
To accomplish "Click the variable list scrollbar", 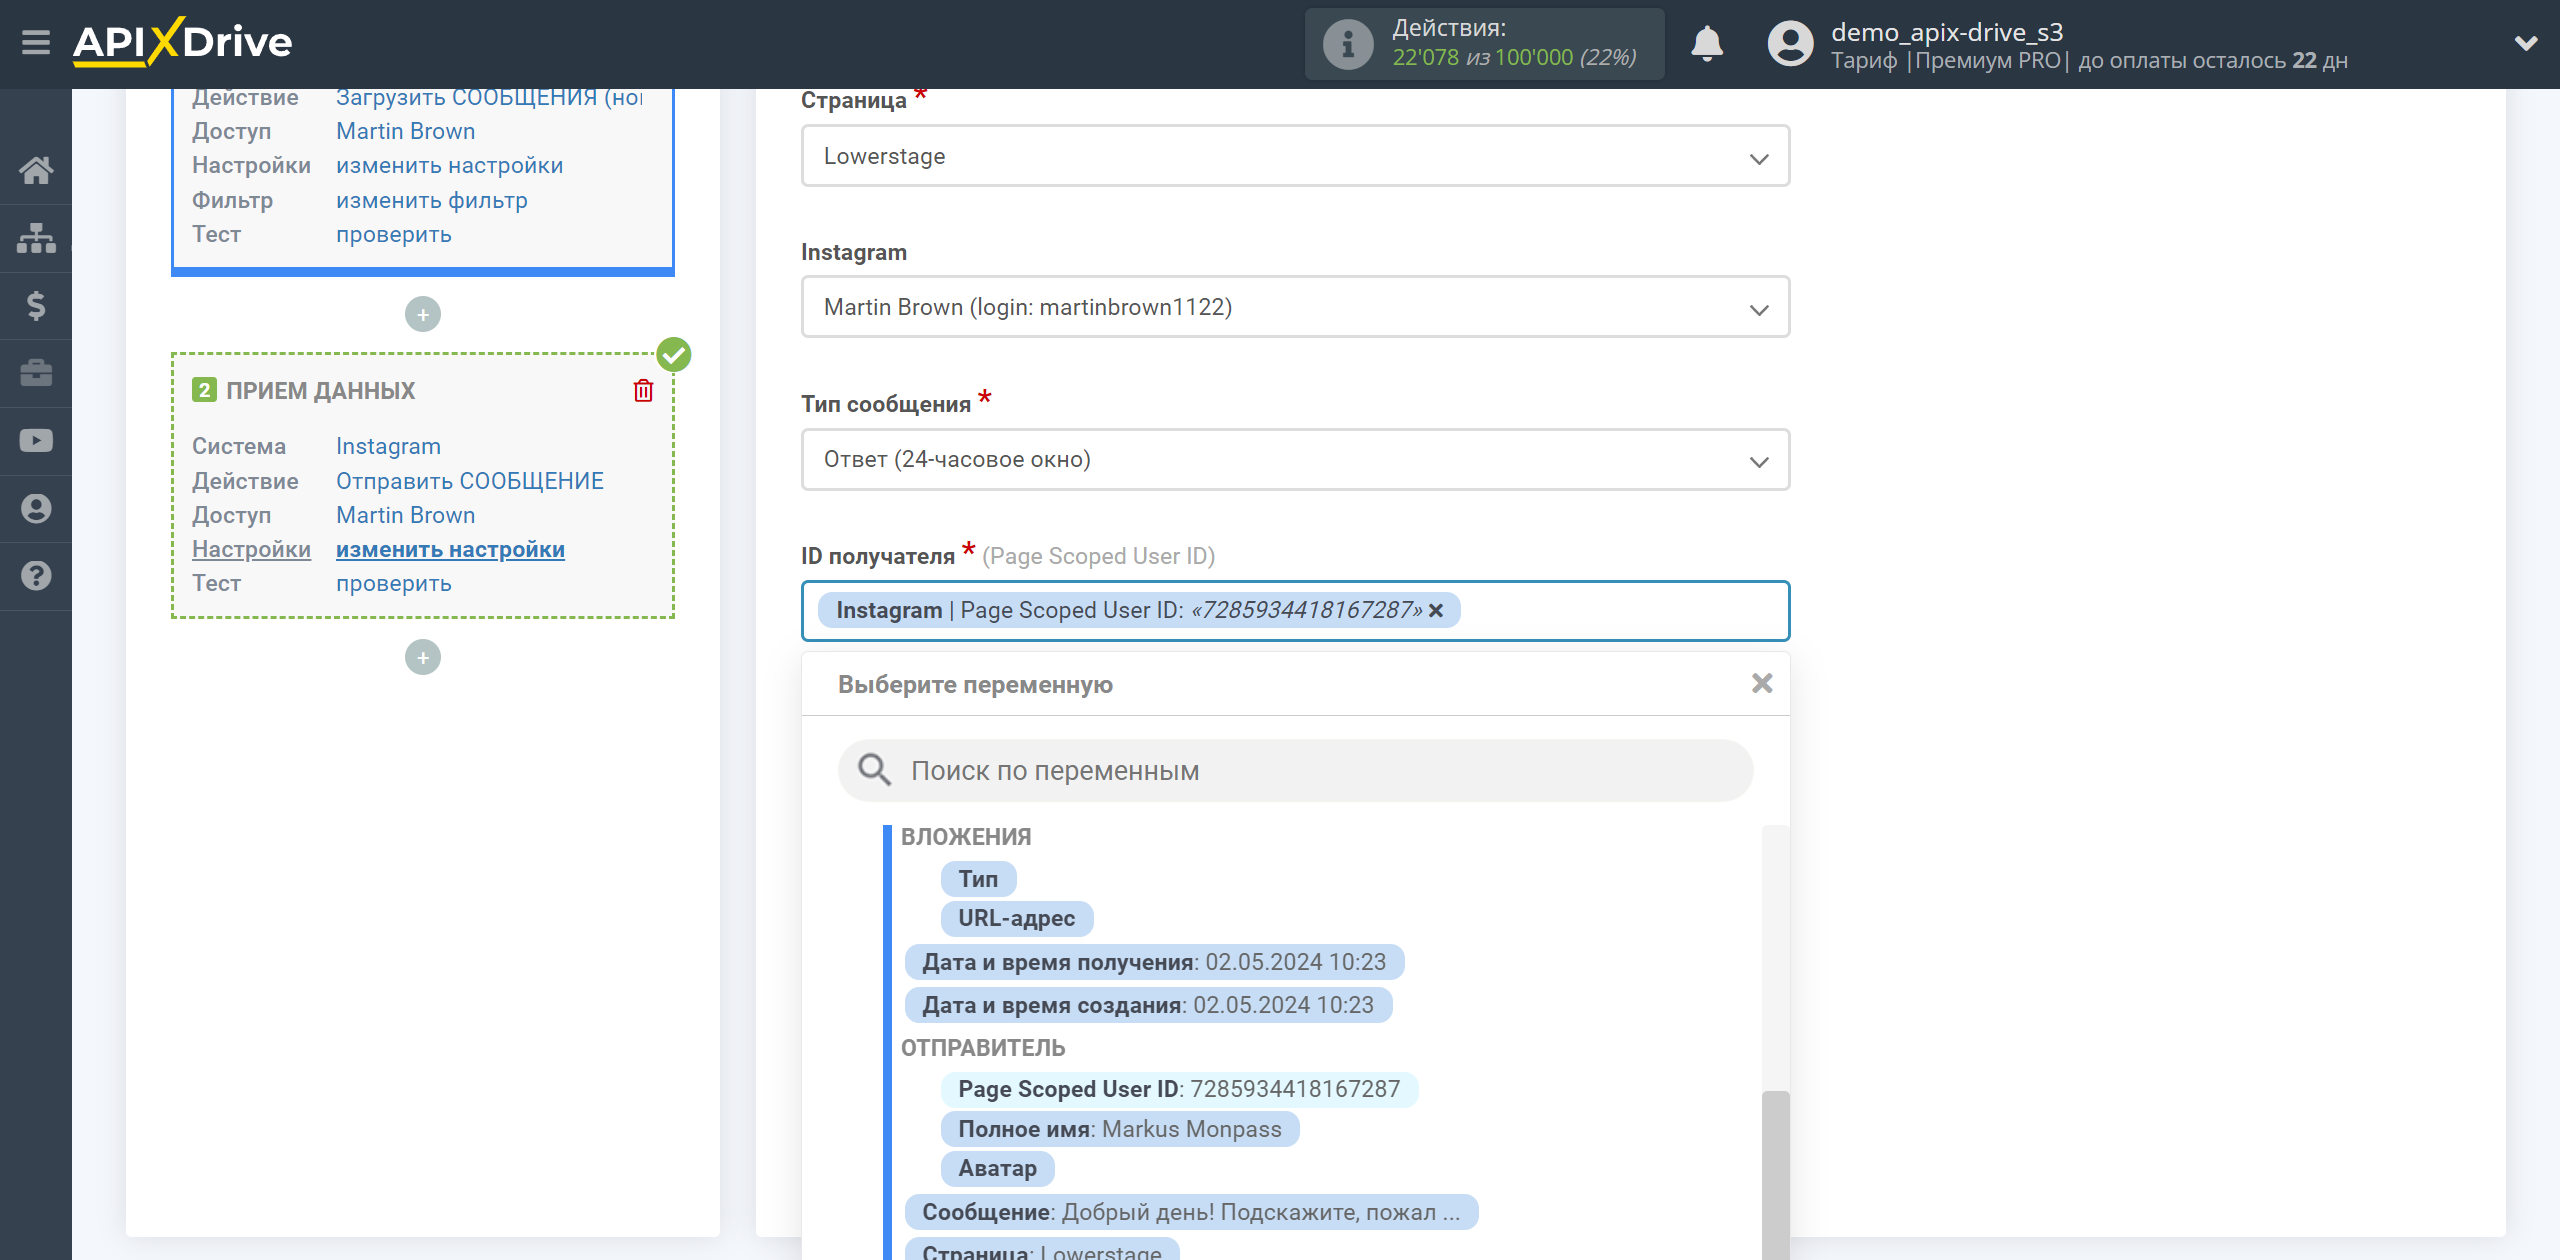I will point(1776,1175).
